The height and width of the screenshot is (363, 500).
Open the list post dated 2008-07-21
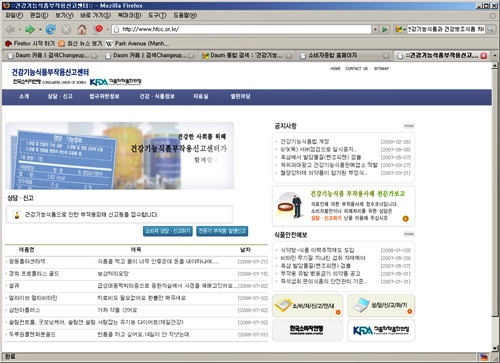pyautogui.click(x=137, y=262)
